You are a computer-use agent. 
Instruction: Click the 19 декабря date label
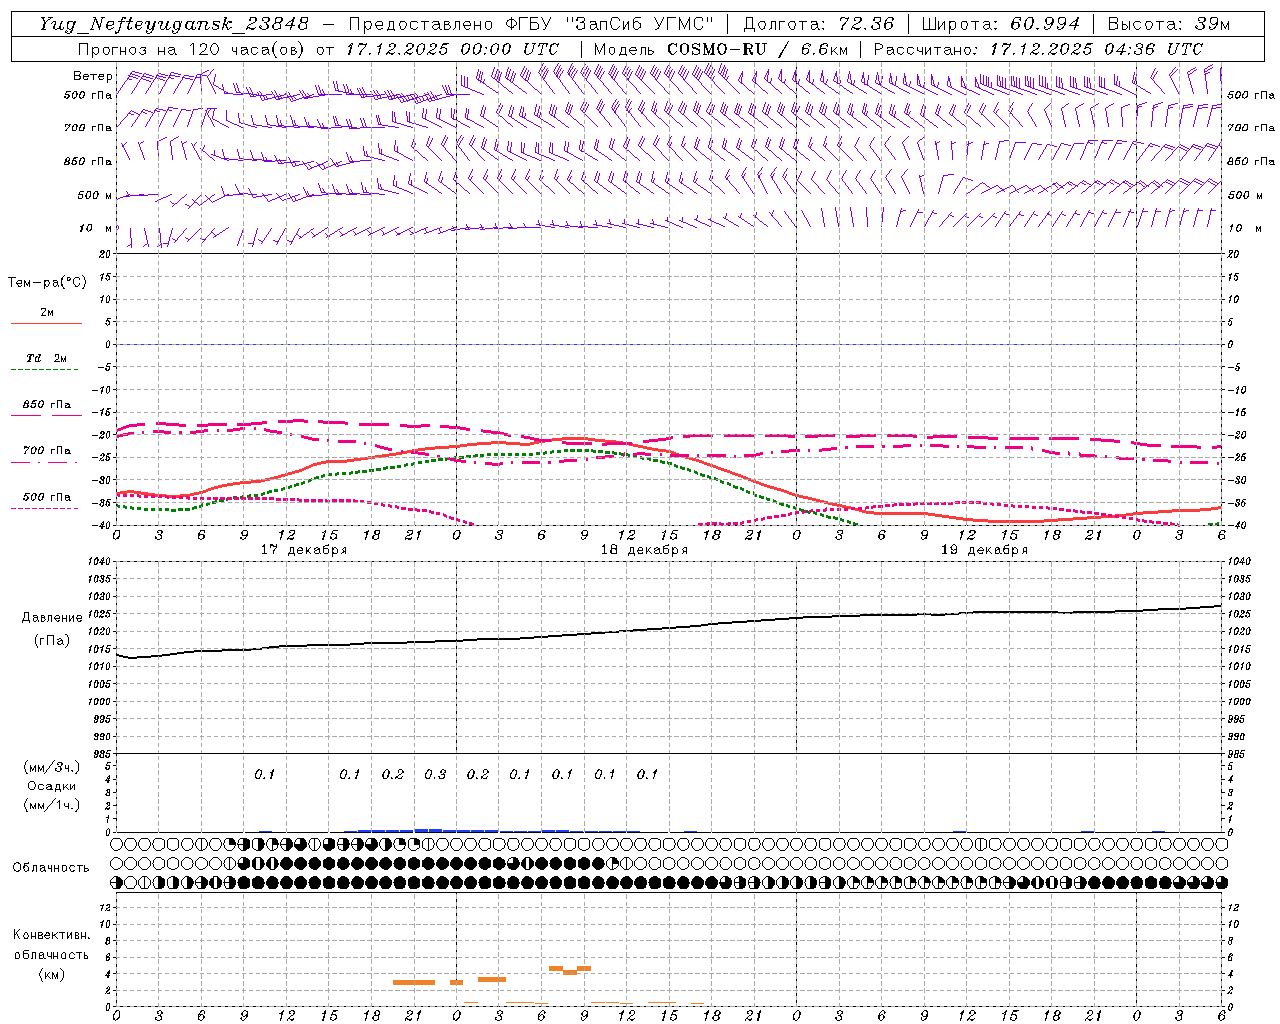(x=984, y=550)
